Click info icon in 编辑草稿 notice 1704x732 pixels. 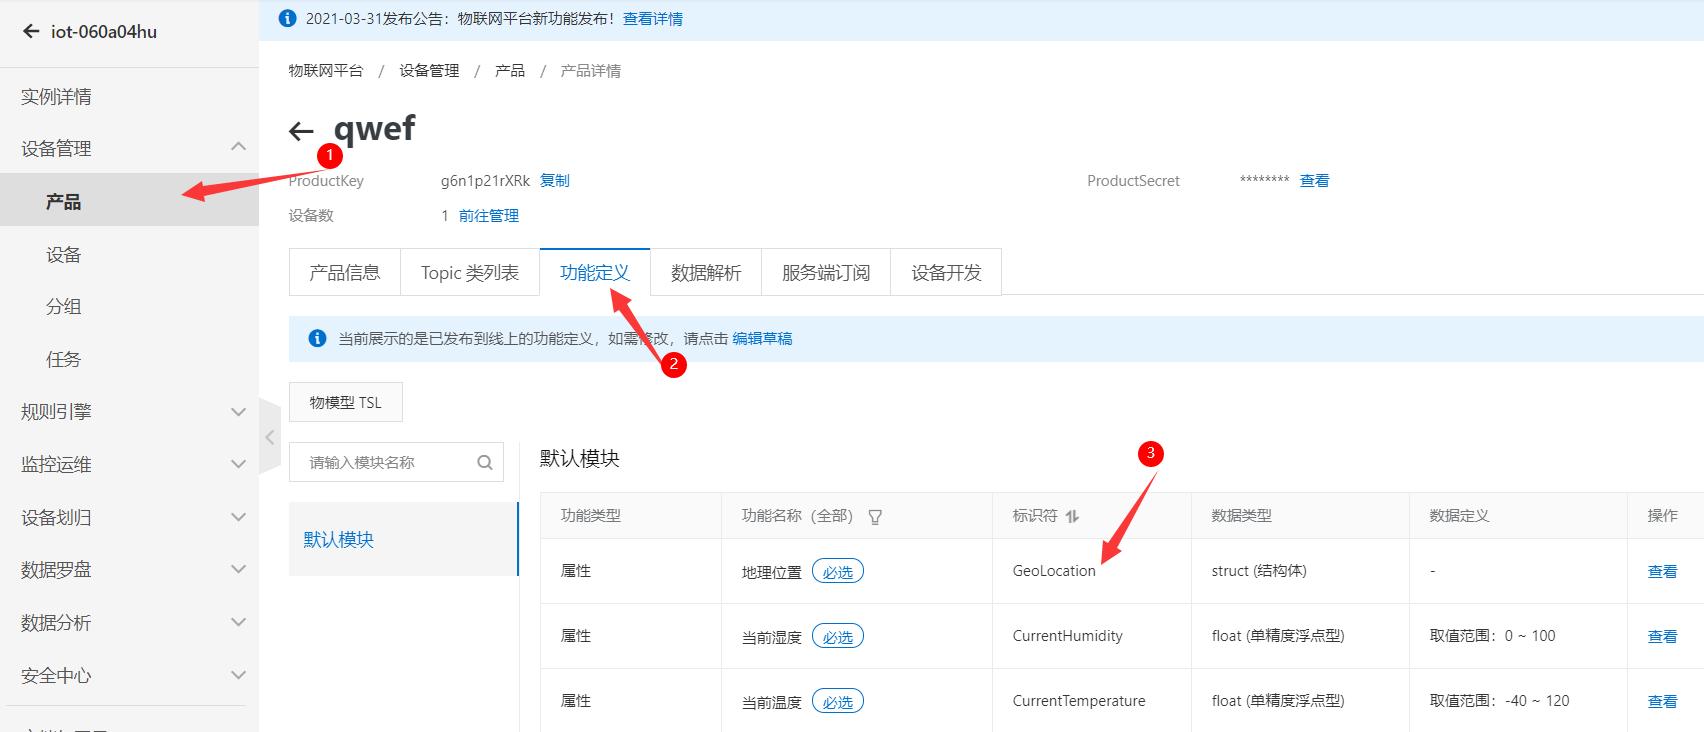click(317, 338)
